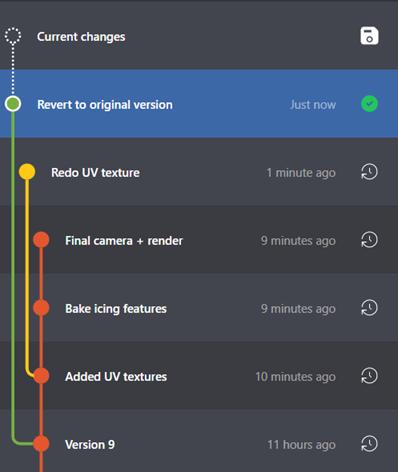Click orange node for Final camera + render
Viewport: 398px width, 472px height.
[x=41, y=240]
